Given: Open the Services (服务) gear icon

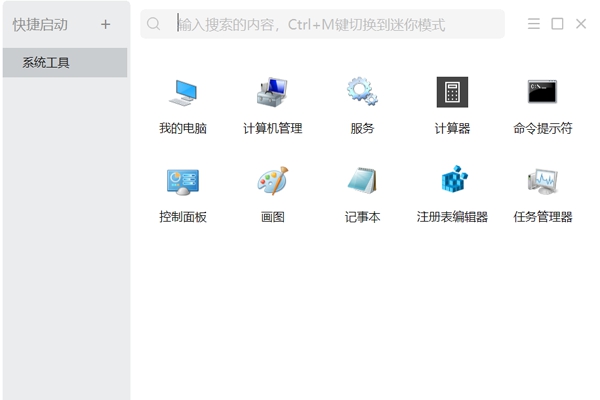Looking at the screenshot, I should (x=362, y=93).
